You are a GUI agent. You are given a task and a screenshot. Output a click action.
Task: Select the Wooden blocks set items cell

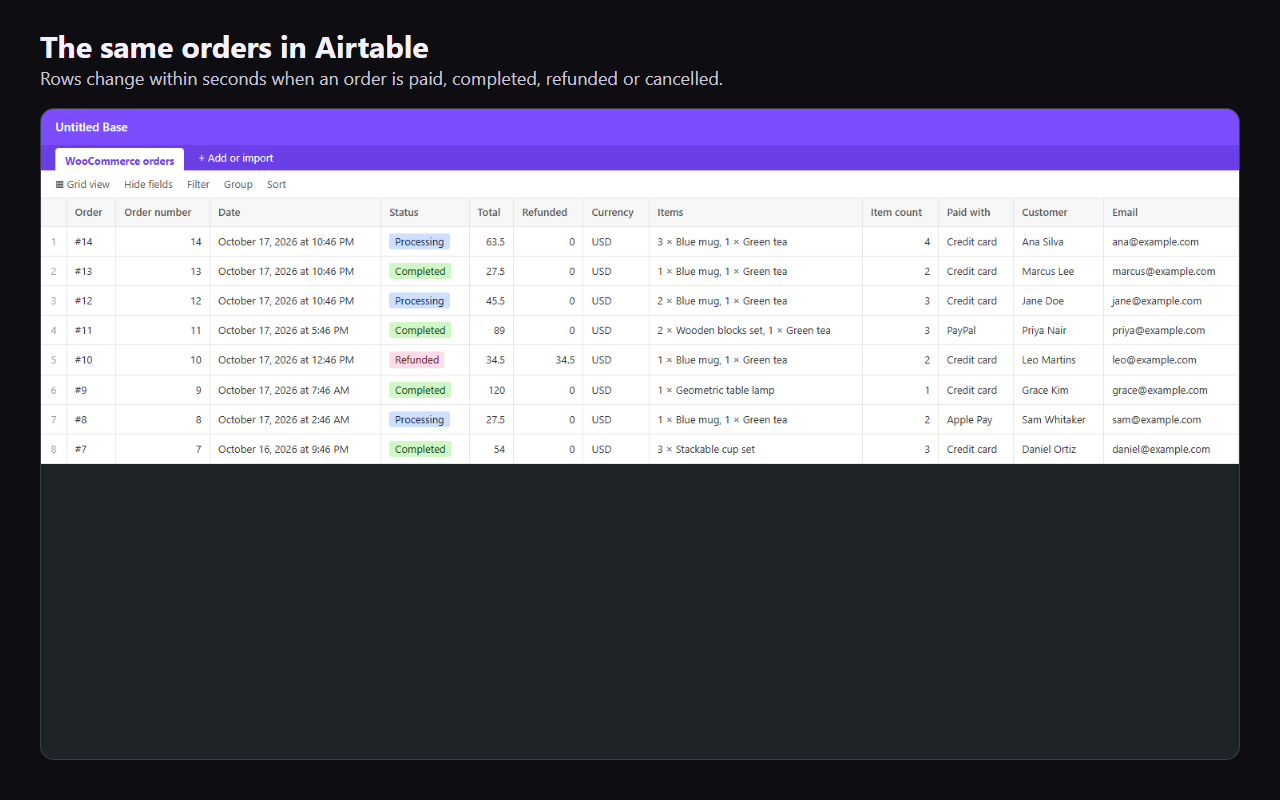756,330
